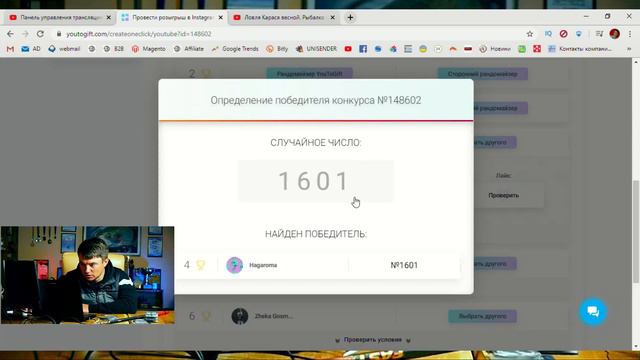Switch to the Ловля Карася весной tab
640x360 pixels.
point(284,18)
